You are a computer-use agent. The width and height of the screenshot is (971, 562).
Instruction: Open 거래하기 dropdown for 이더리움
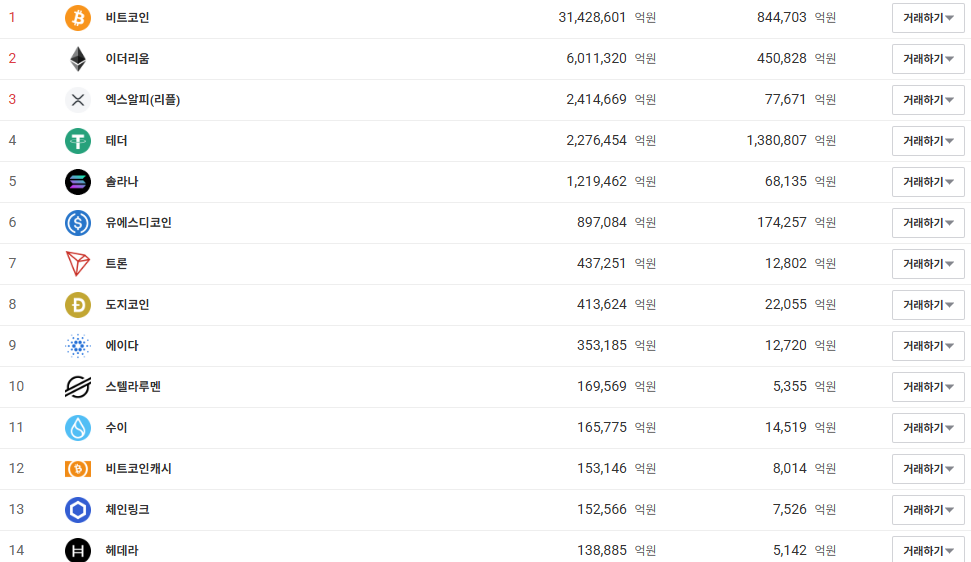(928, 59)
